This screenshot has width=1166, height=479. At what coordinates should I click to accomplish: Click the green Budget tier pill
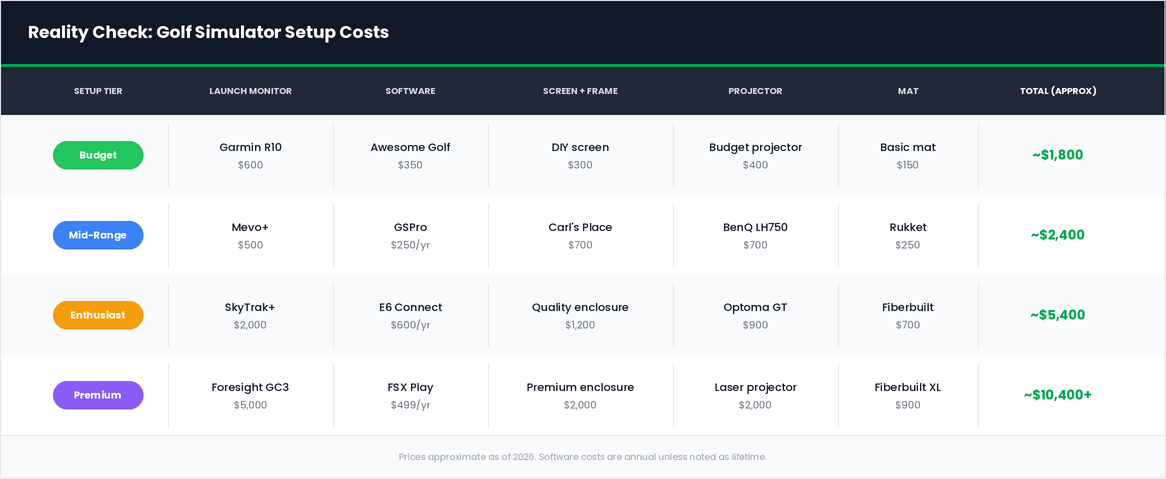pos(98,155)
